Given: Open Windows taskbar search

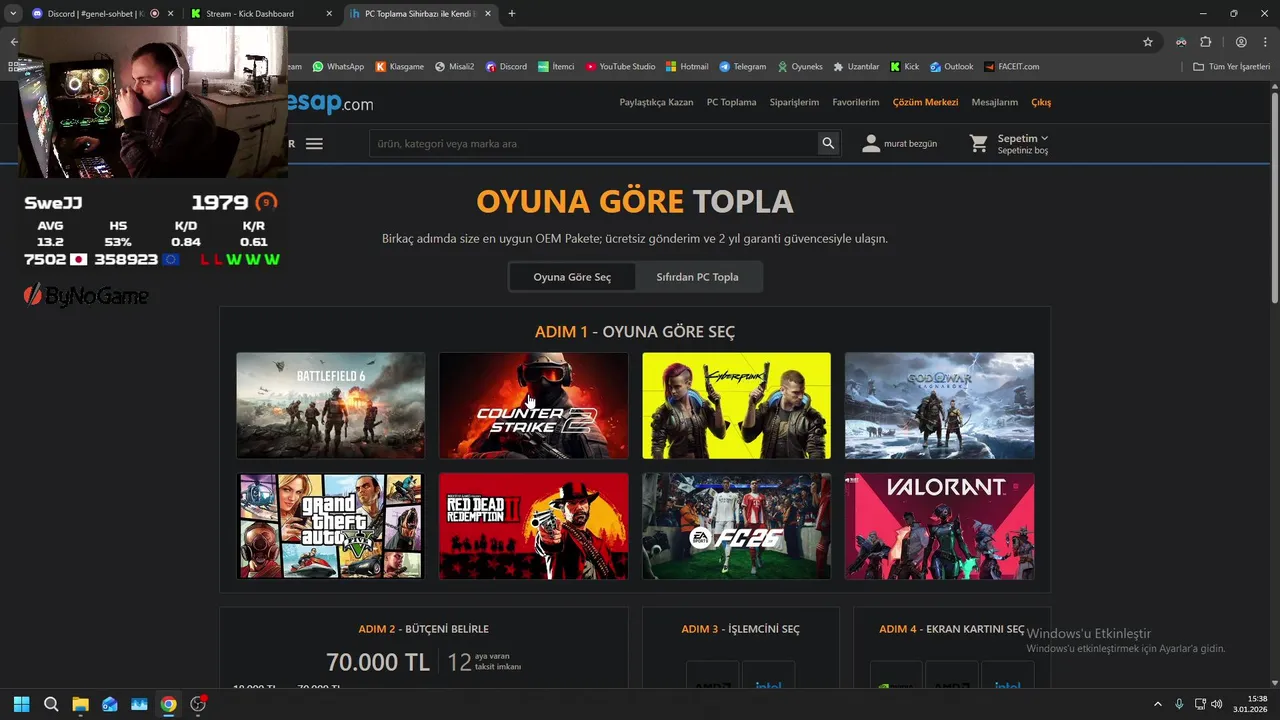Looking at the screenshot, I should point(51,704).
